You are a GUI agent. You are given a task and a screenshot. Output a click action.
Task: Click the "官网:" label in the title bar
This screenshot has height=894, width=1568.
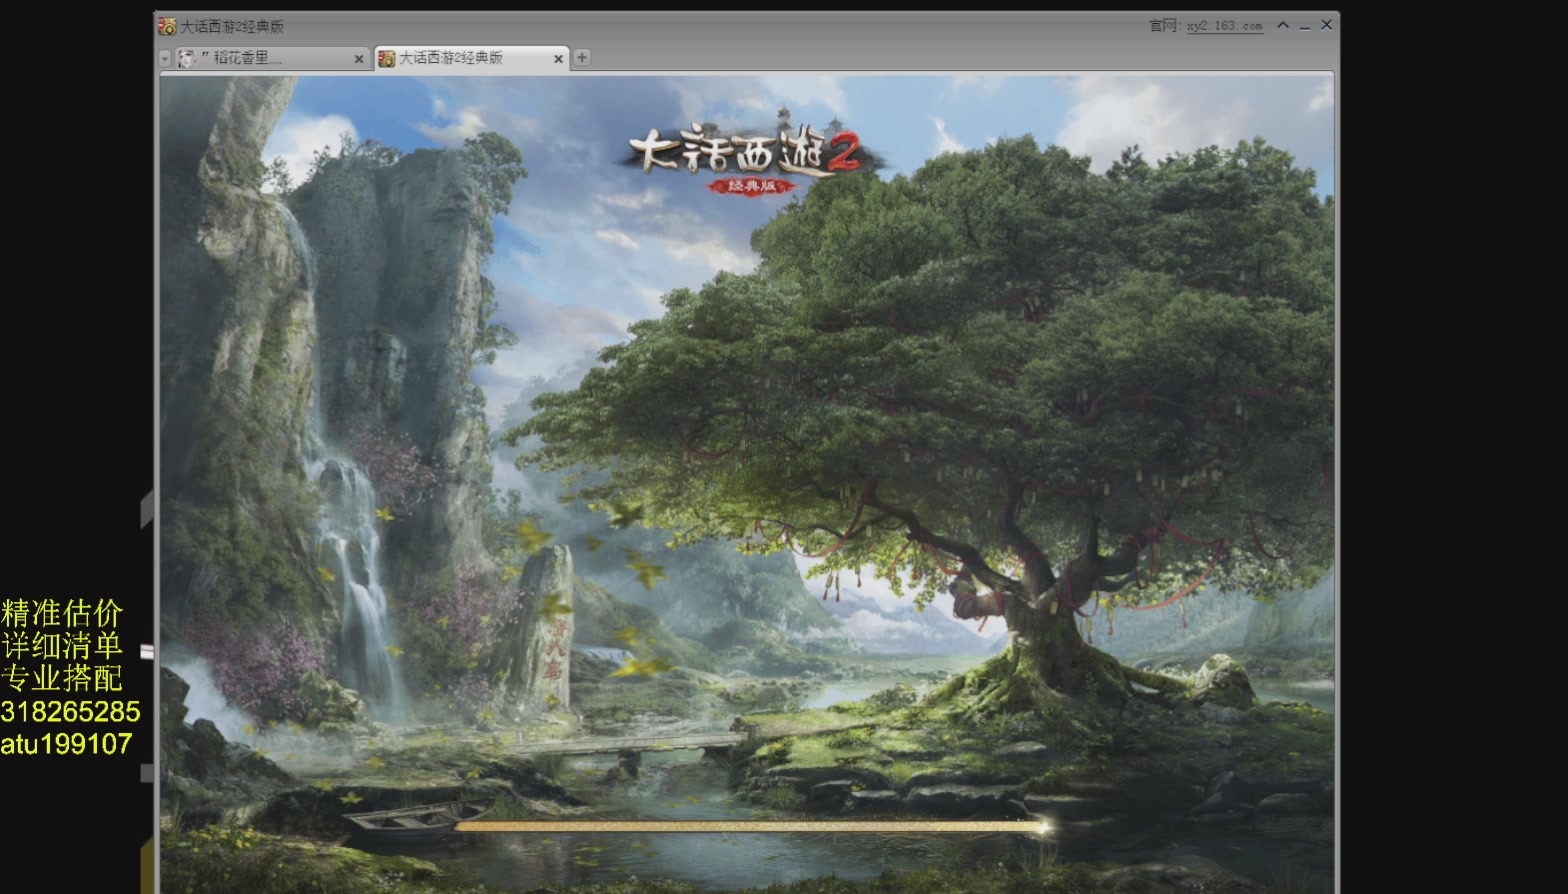click(x=1166, y=26)
